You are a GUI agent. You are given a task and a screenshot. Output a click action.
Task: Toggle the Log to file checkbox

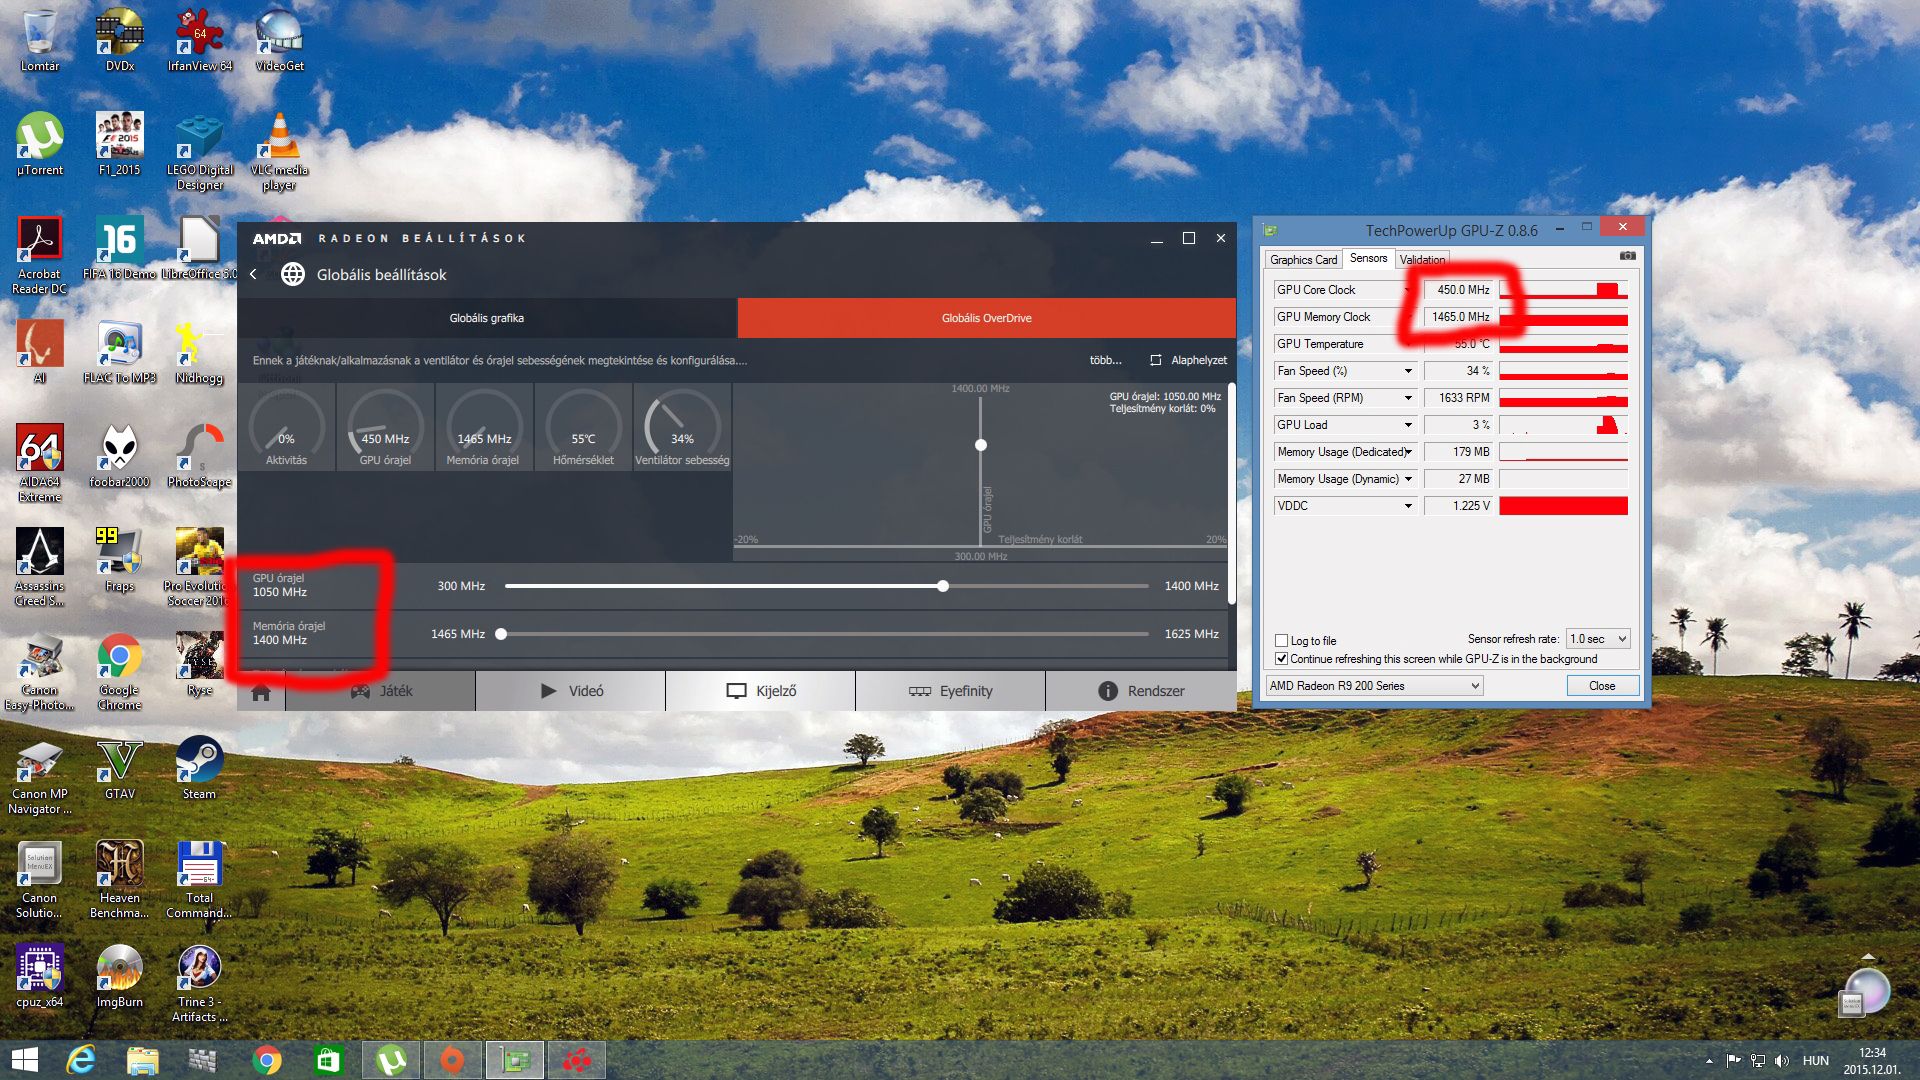pos(1281,640)
